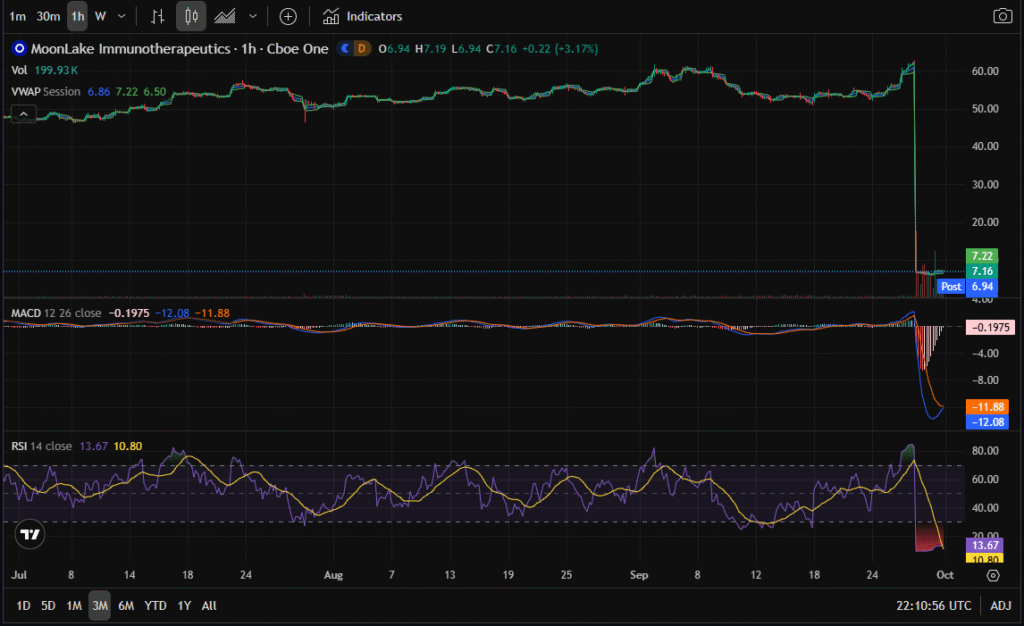This screenshot has width=1024, height=626.
Task: Click the orange MACD value label -11.88
Action: [985, 407]
